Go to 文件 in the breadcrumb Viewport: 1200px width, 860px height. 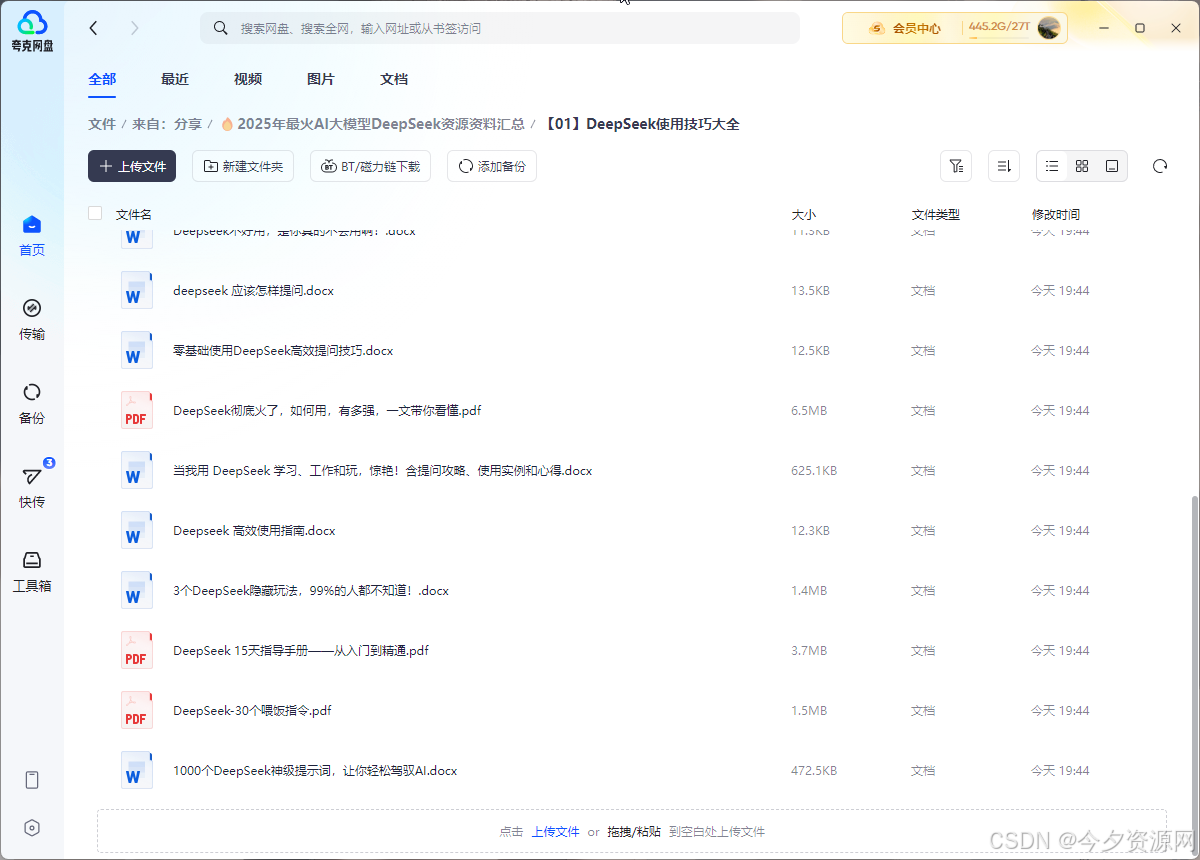102,124
